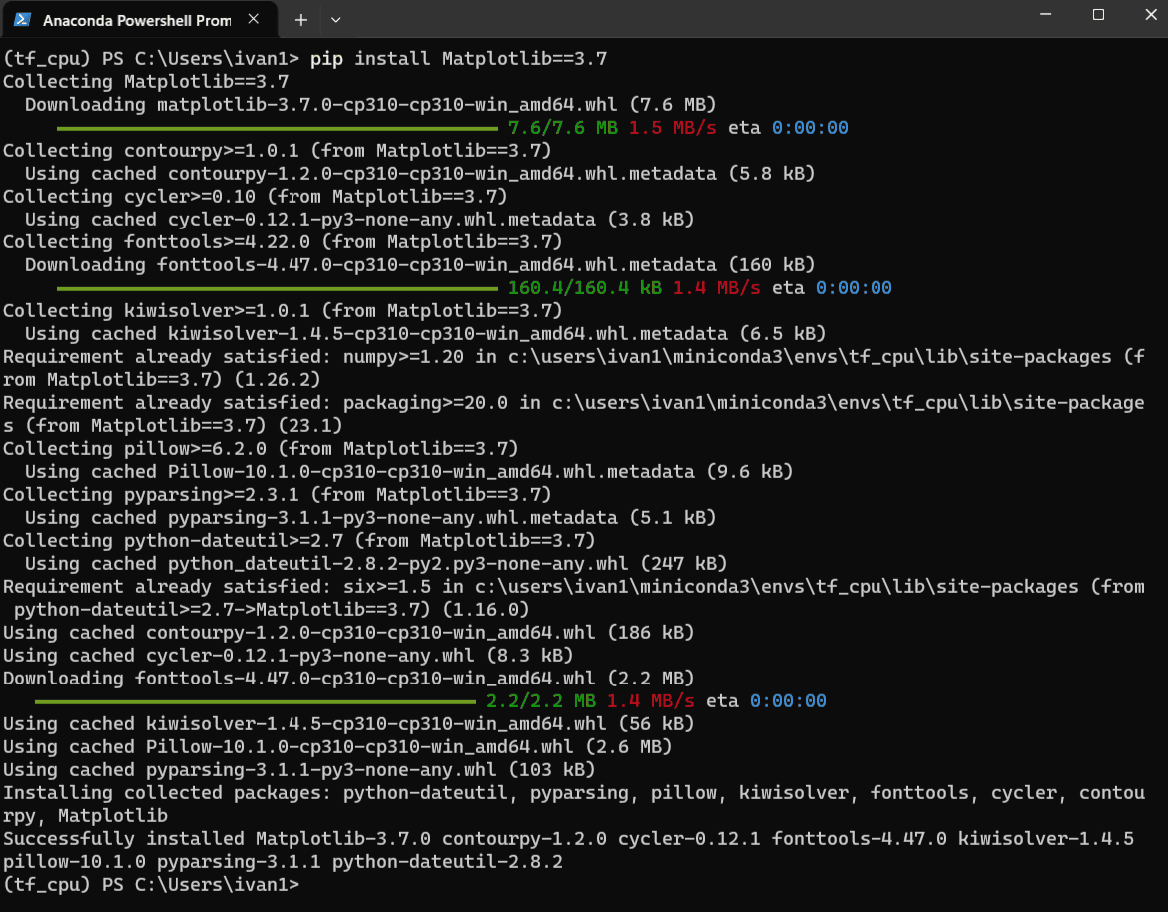Screen dimensions: 1168x912
Task: Click the 7.6/7.6 MB download progress bar
Action: 277,128
